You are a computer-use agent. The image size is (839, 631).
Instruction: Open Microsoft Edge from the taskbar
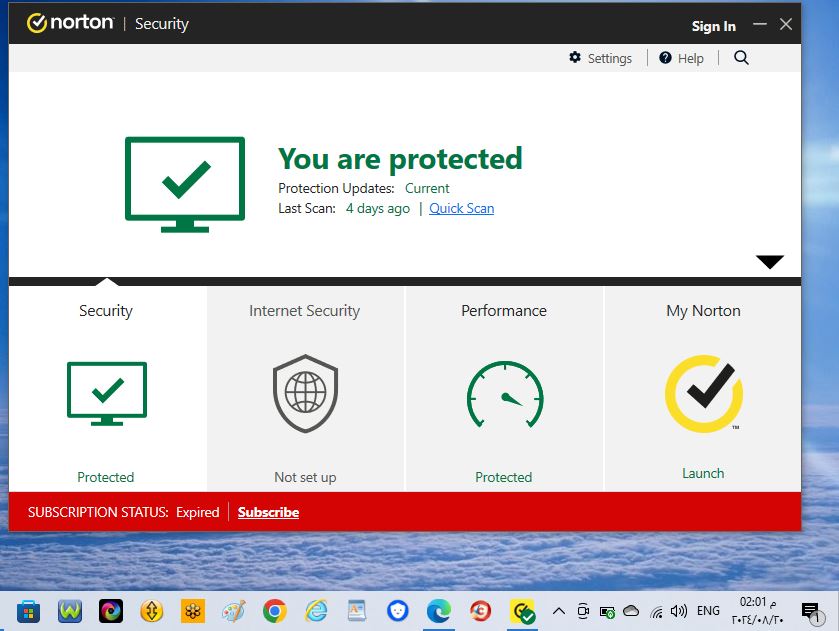pyautogui.click(x=439, y=611)
